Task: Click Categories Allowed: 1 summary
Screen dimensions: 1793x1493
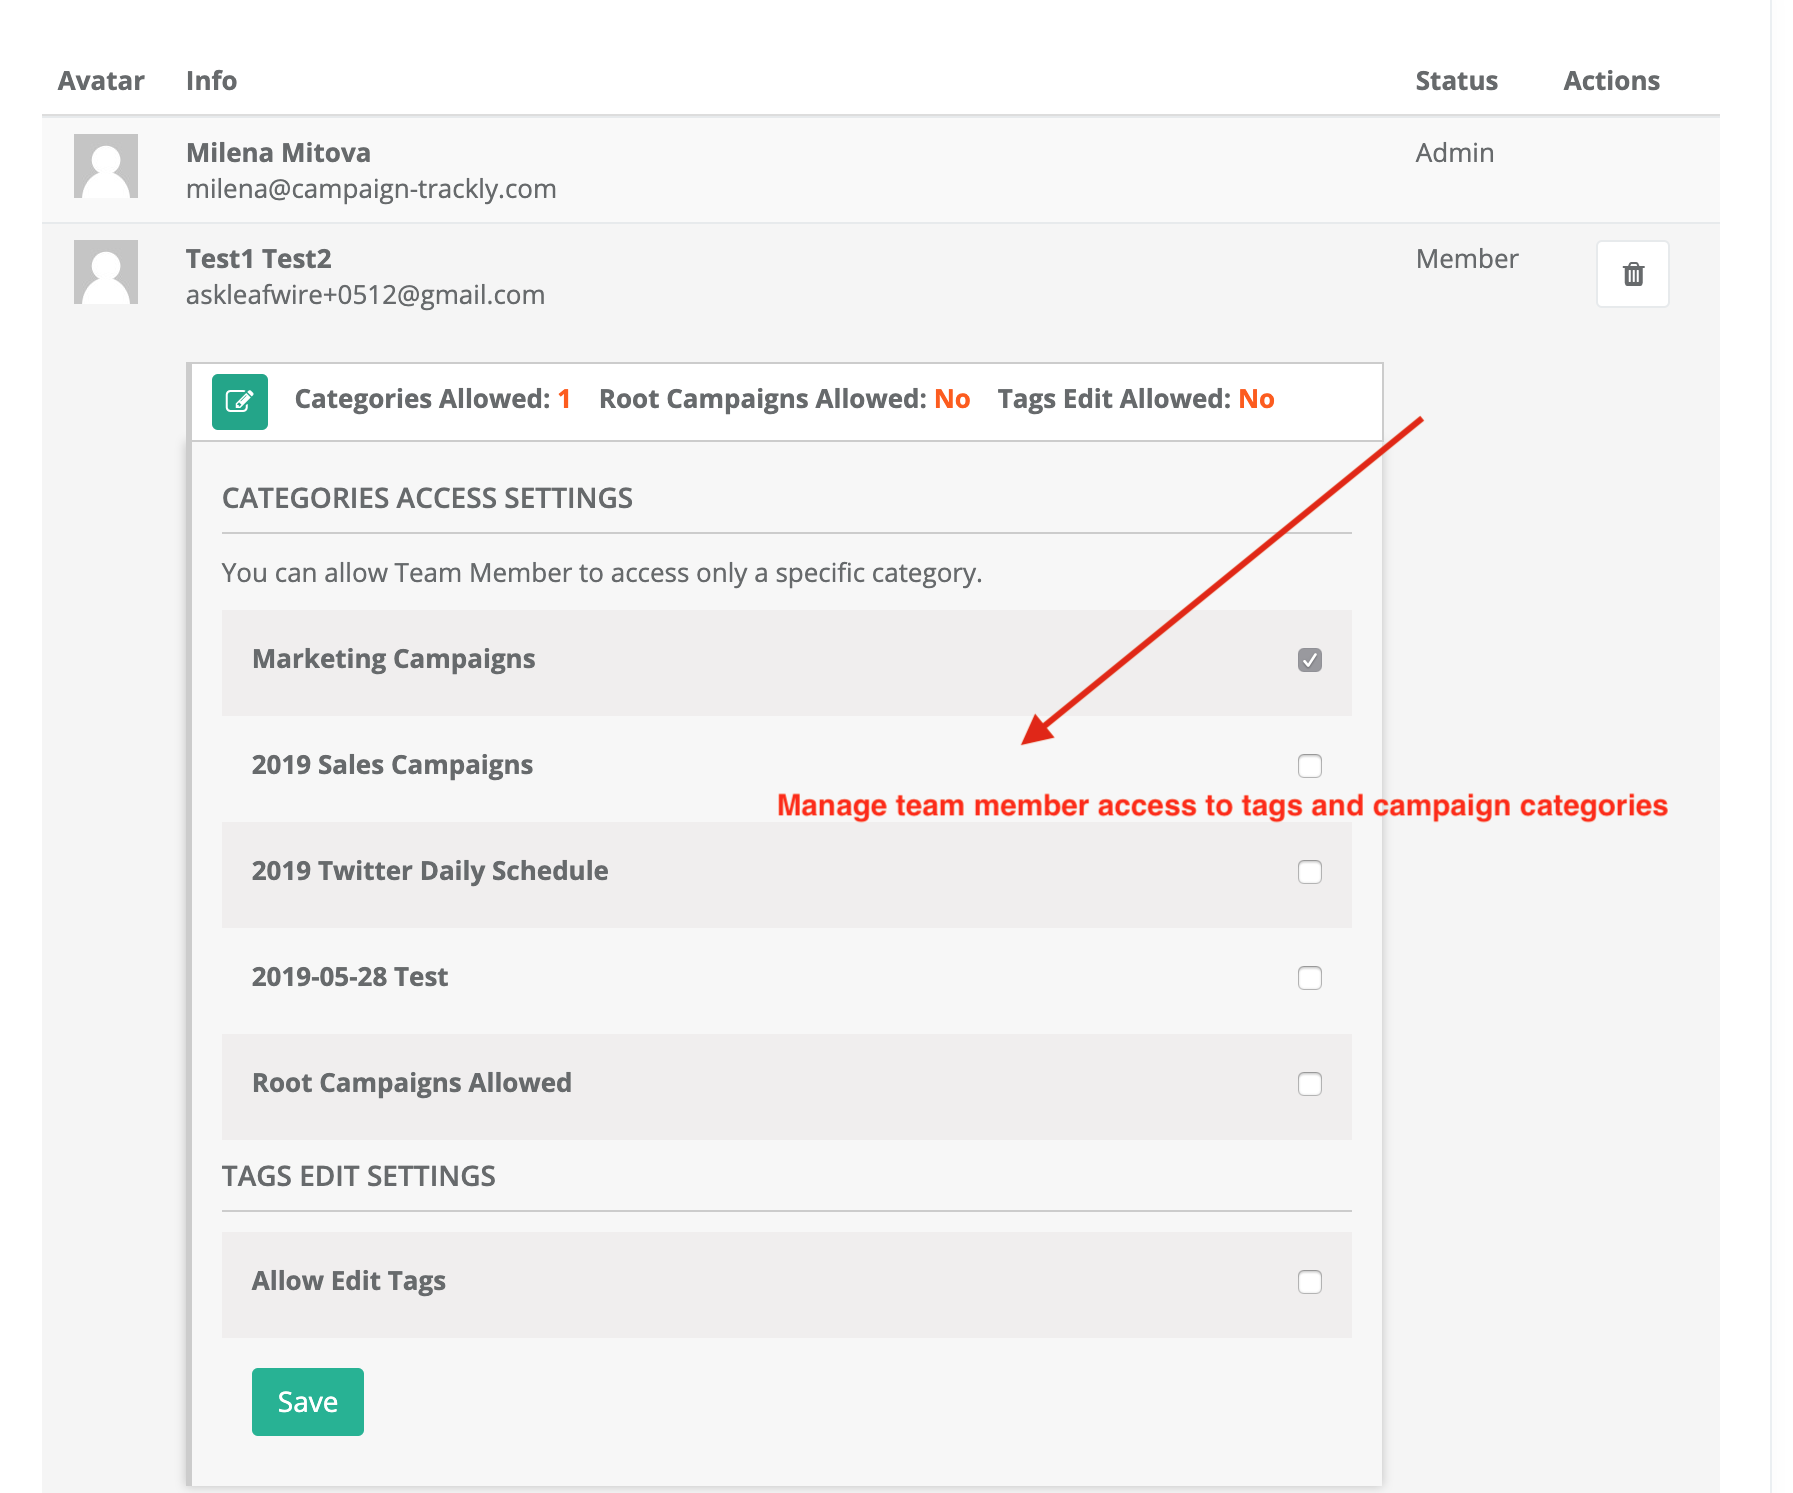Action: click(432, 399)
